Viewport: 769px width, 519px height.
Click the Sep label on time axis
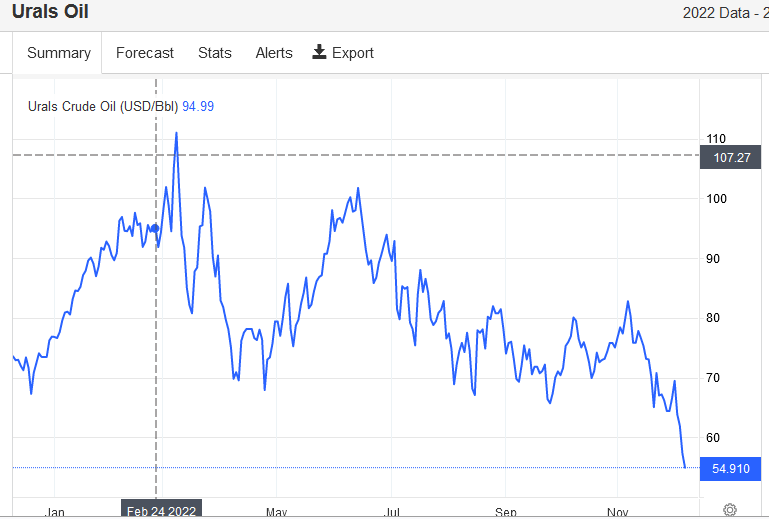click(506, 512)
